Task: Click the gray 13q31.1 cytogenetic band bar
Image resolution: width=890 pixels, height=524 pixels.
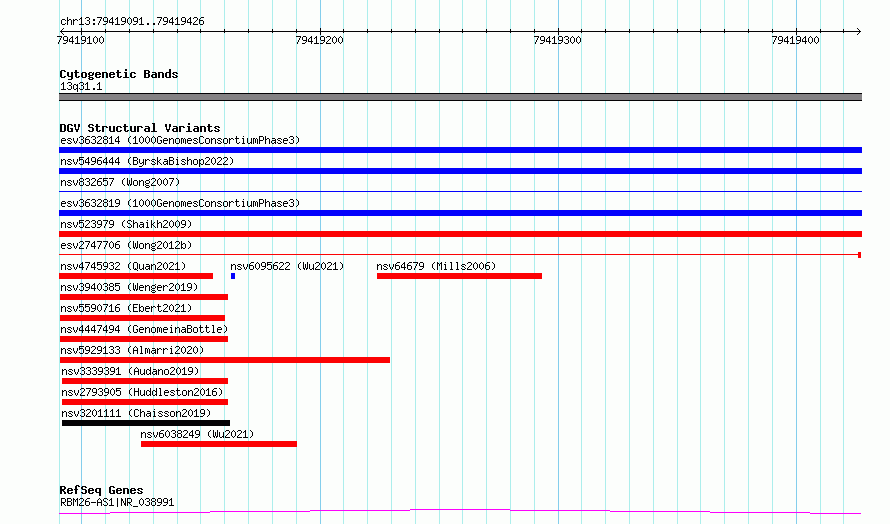Action: [x=460, y=97]
